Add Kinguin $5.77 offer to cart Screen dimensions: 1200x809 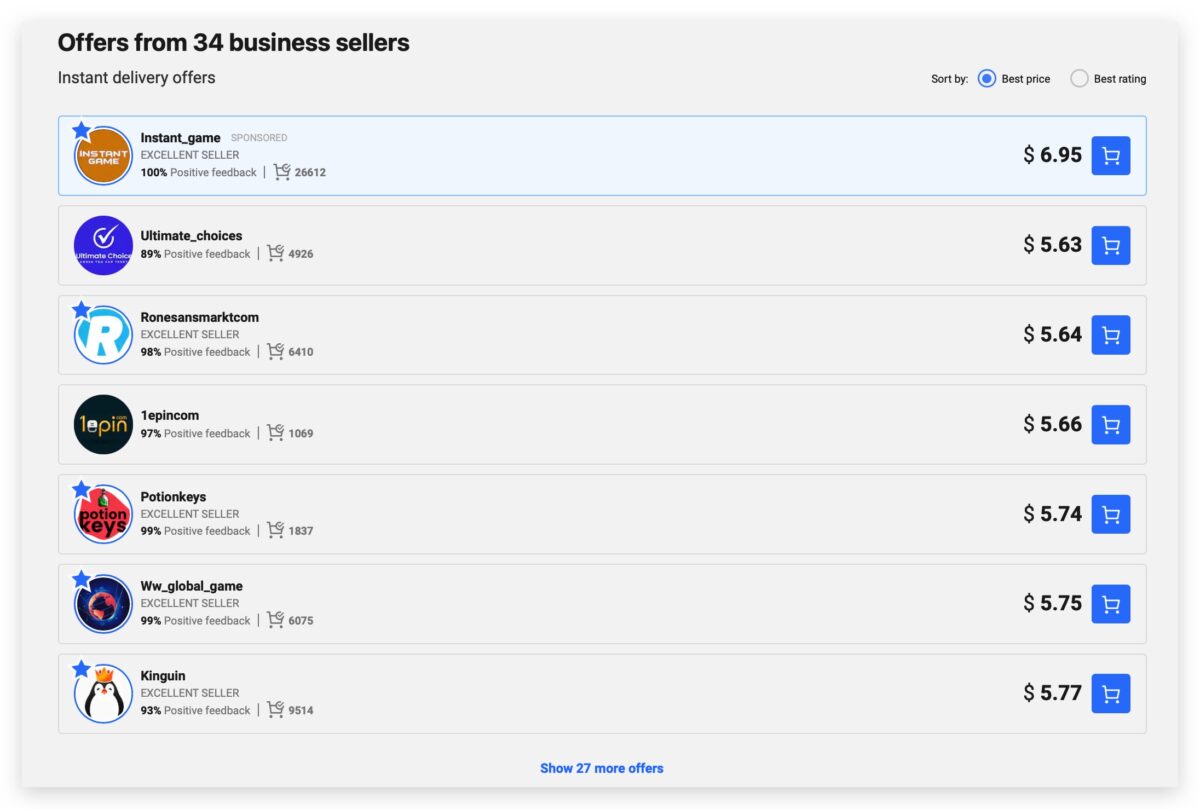pos(1110,694)
